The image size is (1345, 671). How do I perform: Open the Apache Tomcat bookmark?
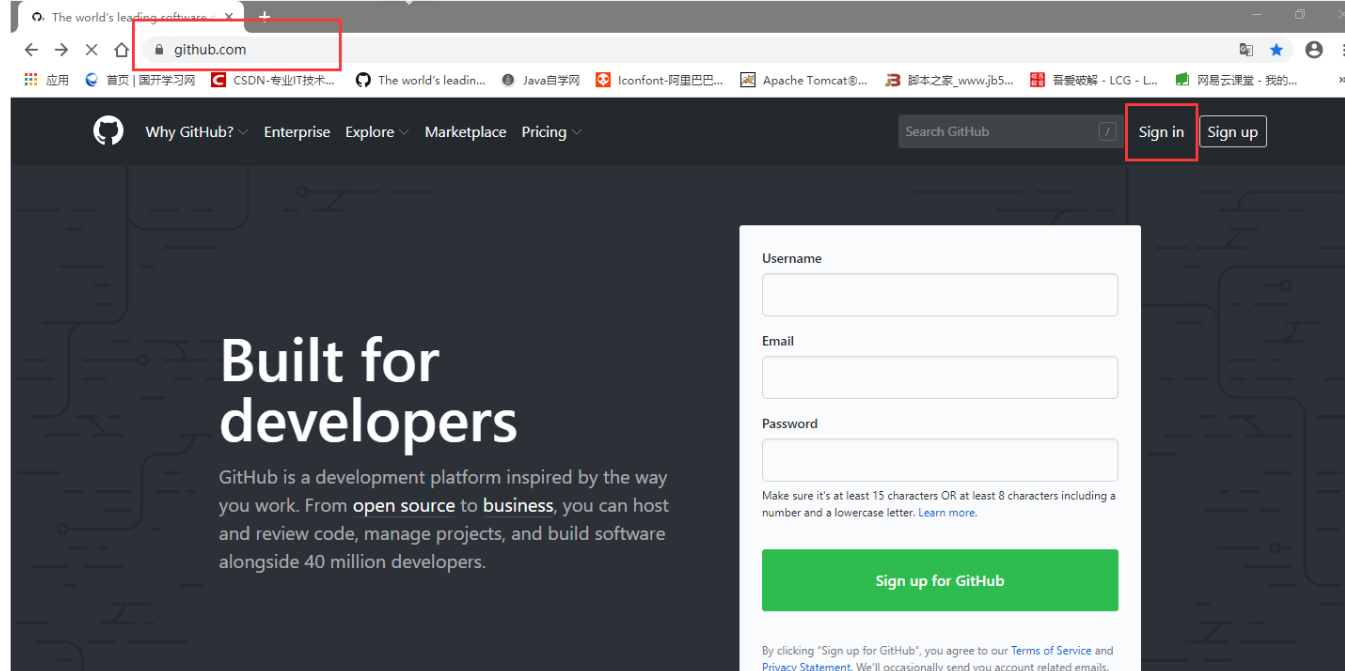click(x=804, y=80)
